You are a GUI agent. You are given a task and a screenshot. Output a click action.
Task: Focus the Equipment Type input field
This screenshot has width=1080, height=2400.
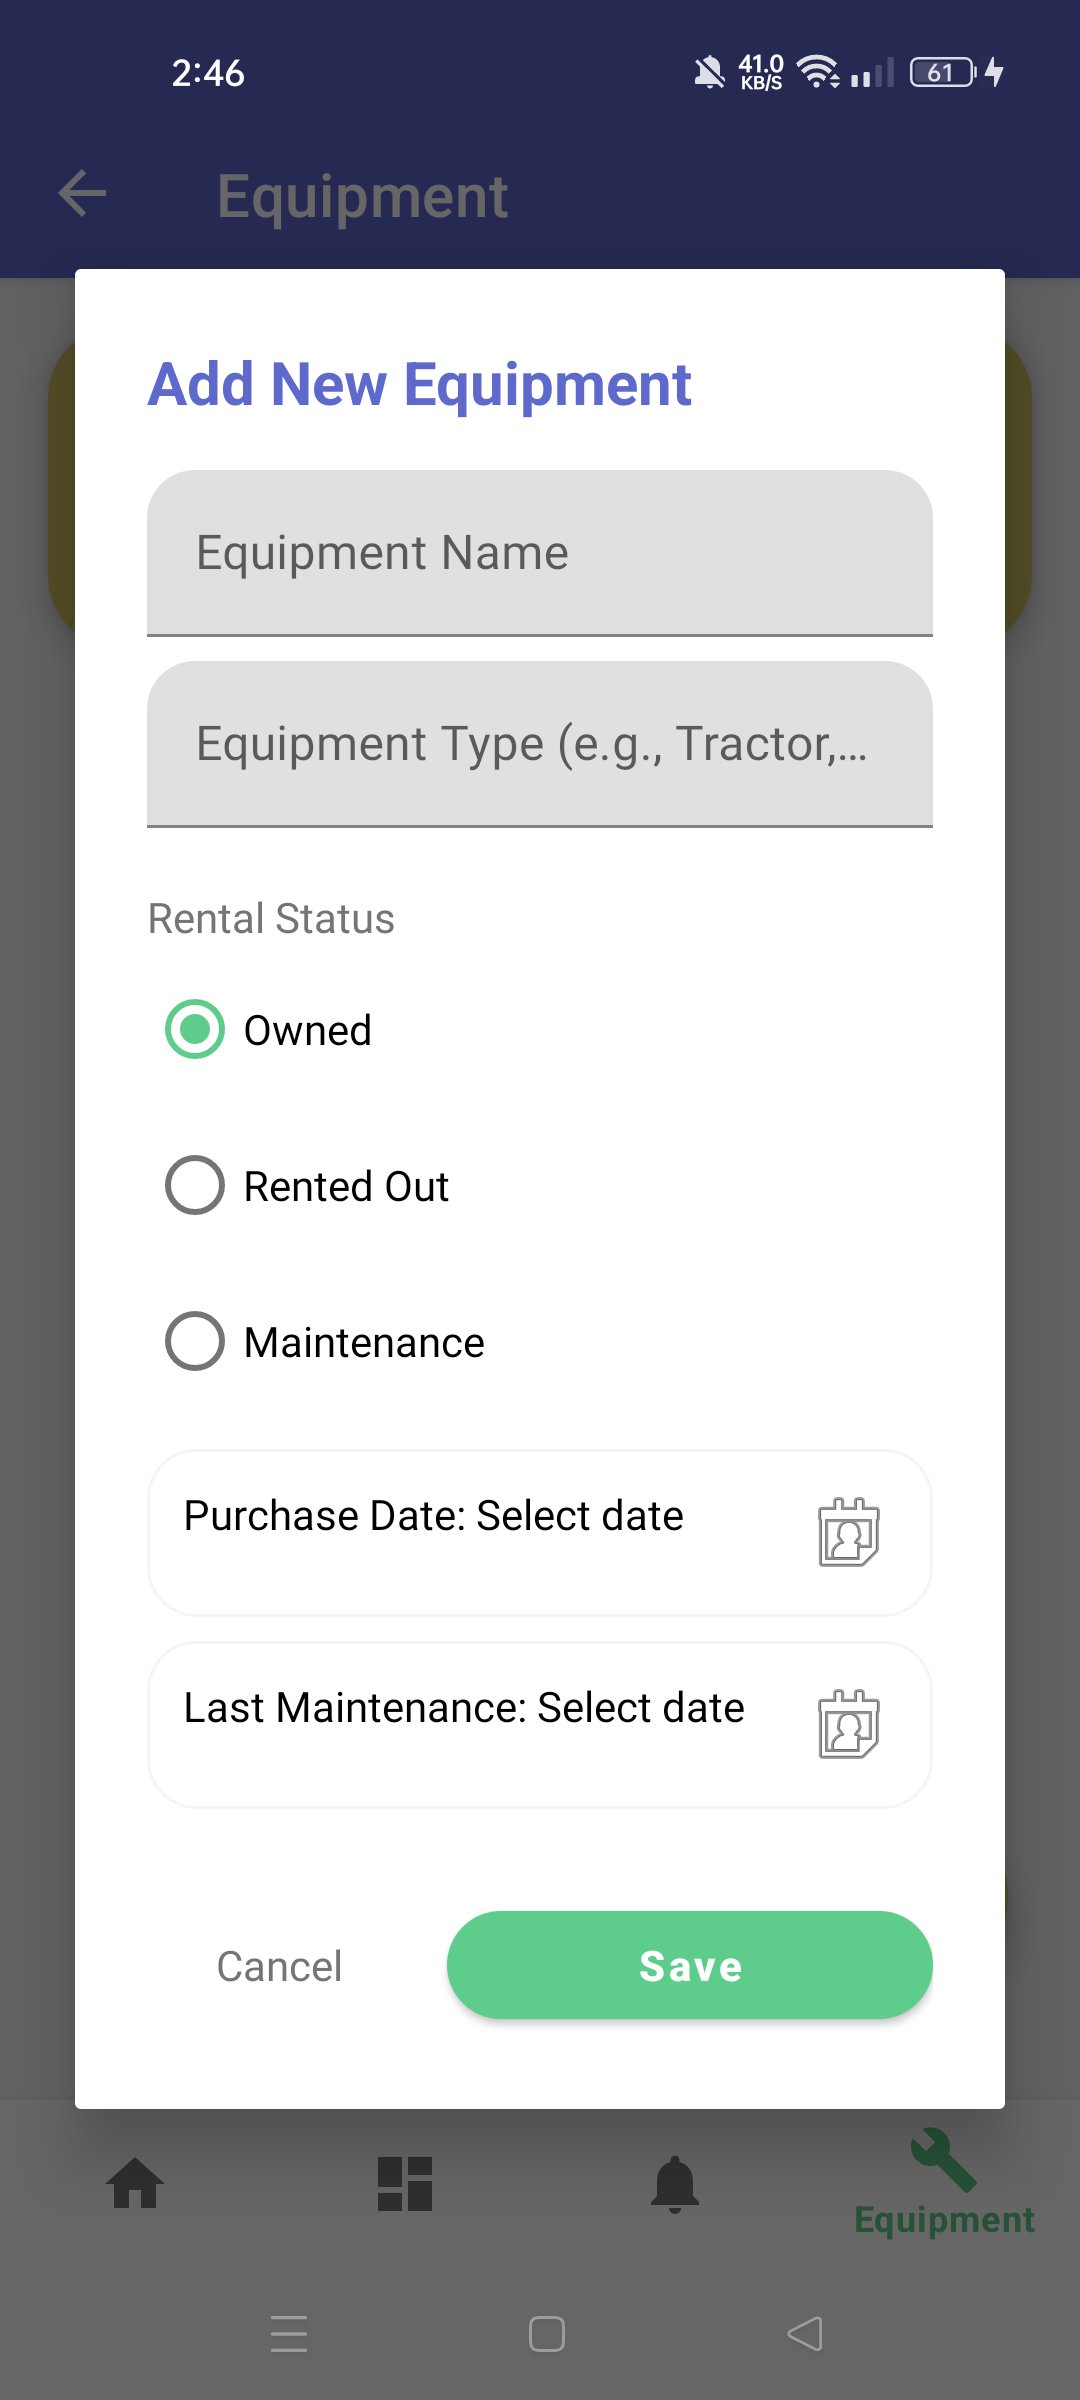[x=540, y=744]
